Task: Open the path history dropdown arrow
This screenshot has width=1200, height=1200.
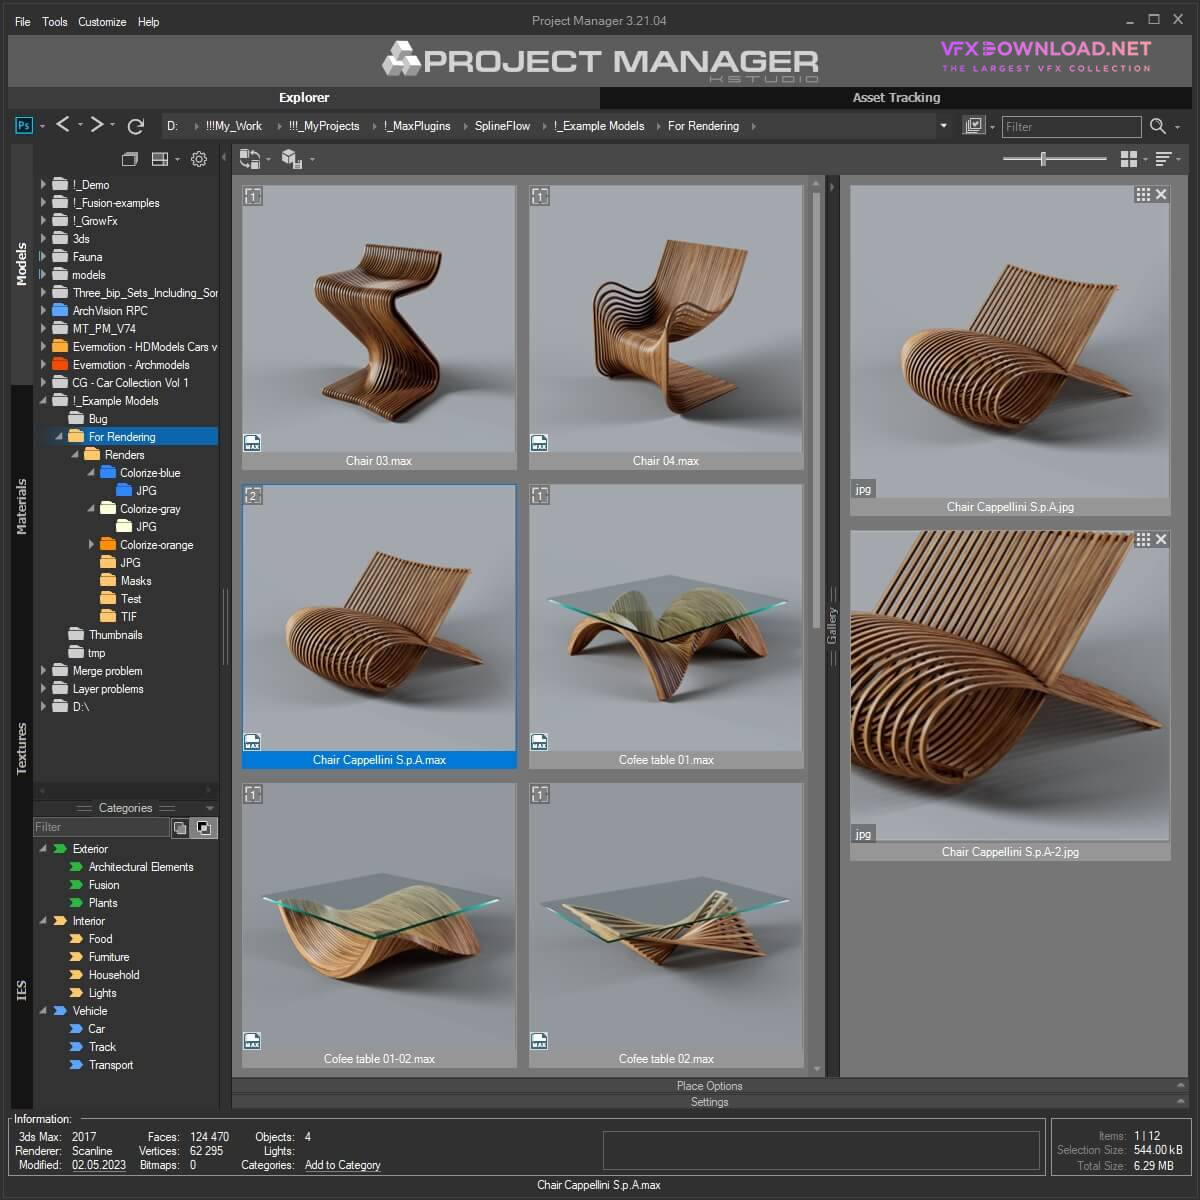Action: click(943, 126)
